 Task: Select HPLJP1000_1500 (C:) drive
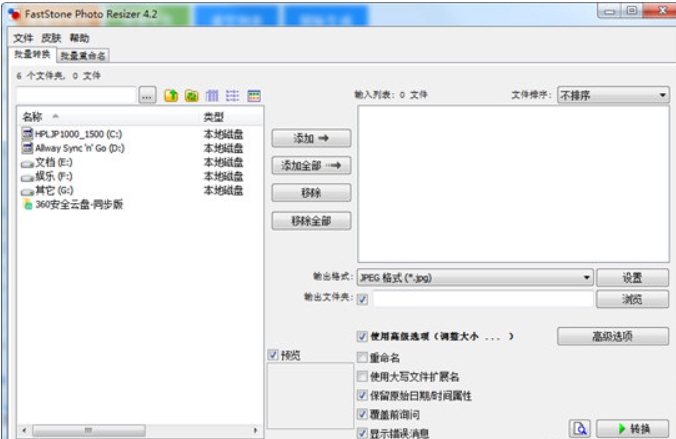coord(72,134)
